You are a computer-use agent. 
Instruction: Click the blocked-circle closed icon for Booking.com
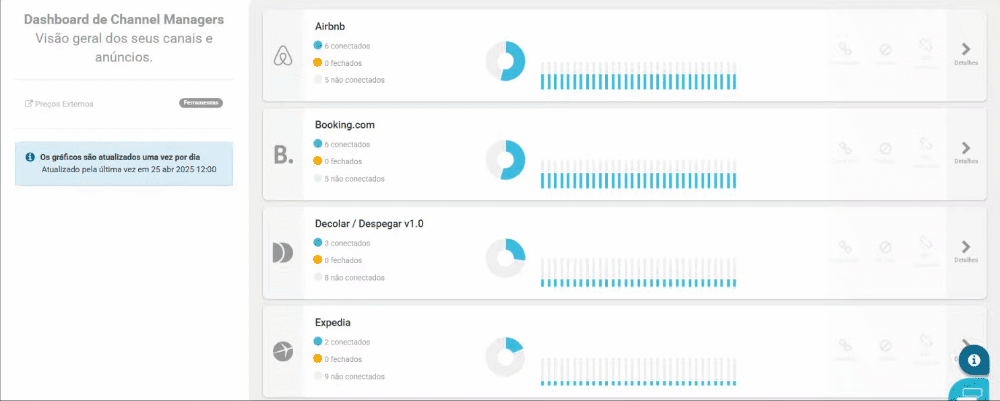tap(885, 148)
